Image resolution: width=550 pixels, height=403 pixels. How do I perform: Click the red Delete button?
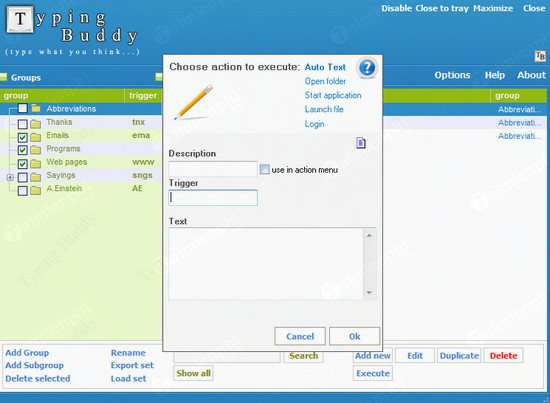[503, 356]
